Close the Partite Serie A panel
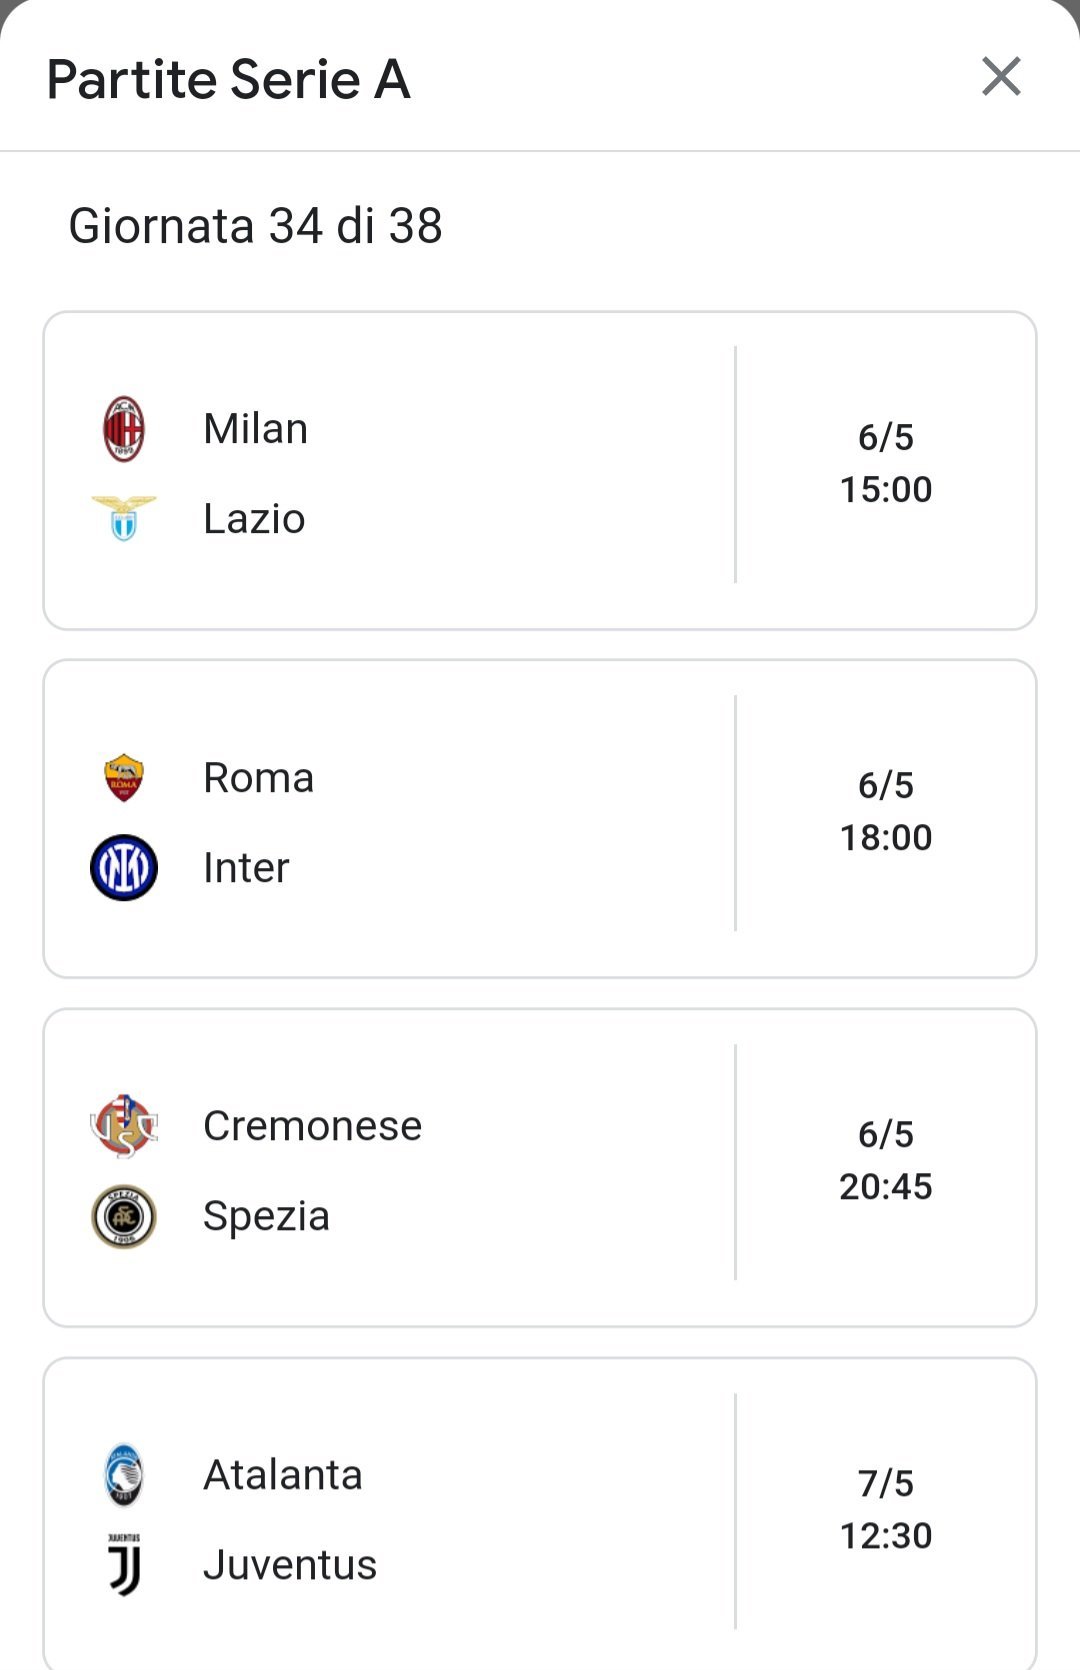This screenshot has width=1080, height=1670. point(1001,77)
